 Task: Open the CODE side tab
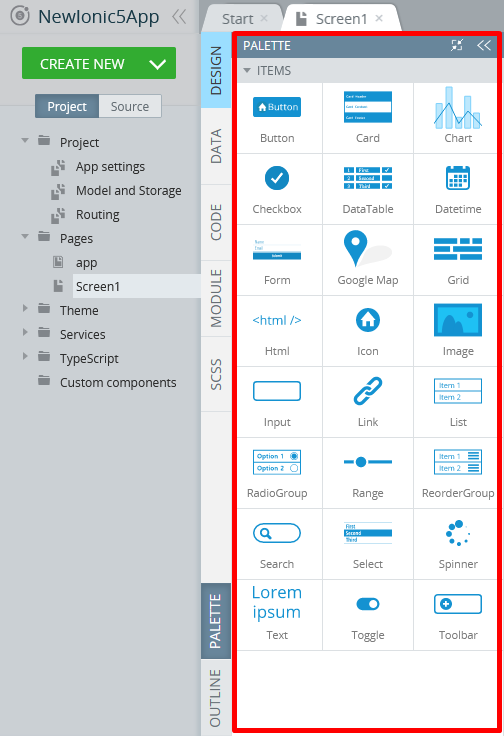coord(216,222)
